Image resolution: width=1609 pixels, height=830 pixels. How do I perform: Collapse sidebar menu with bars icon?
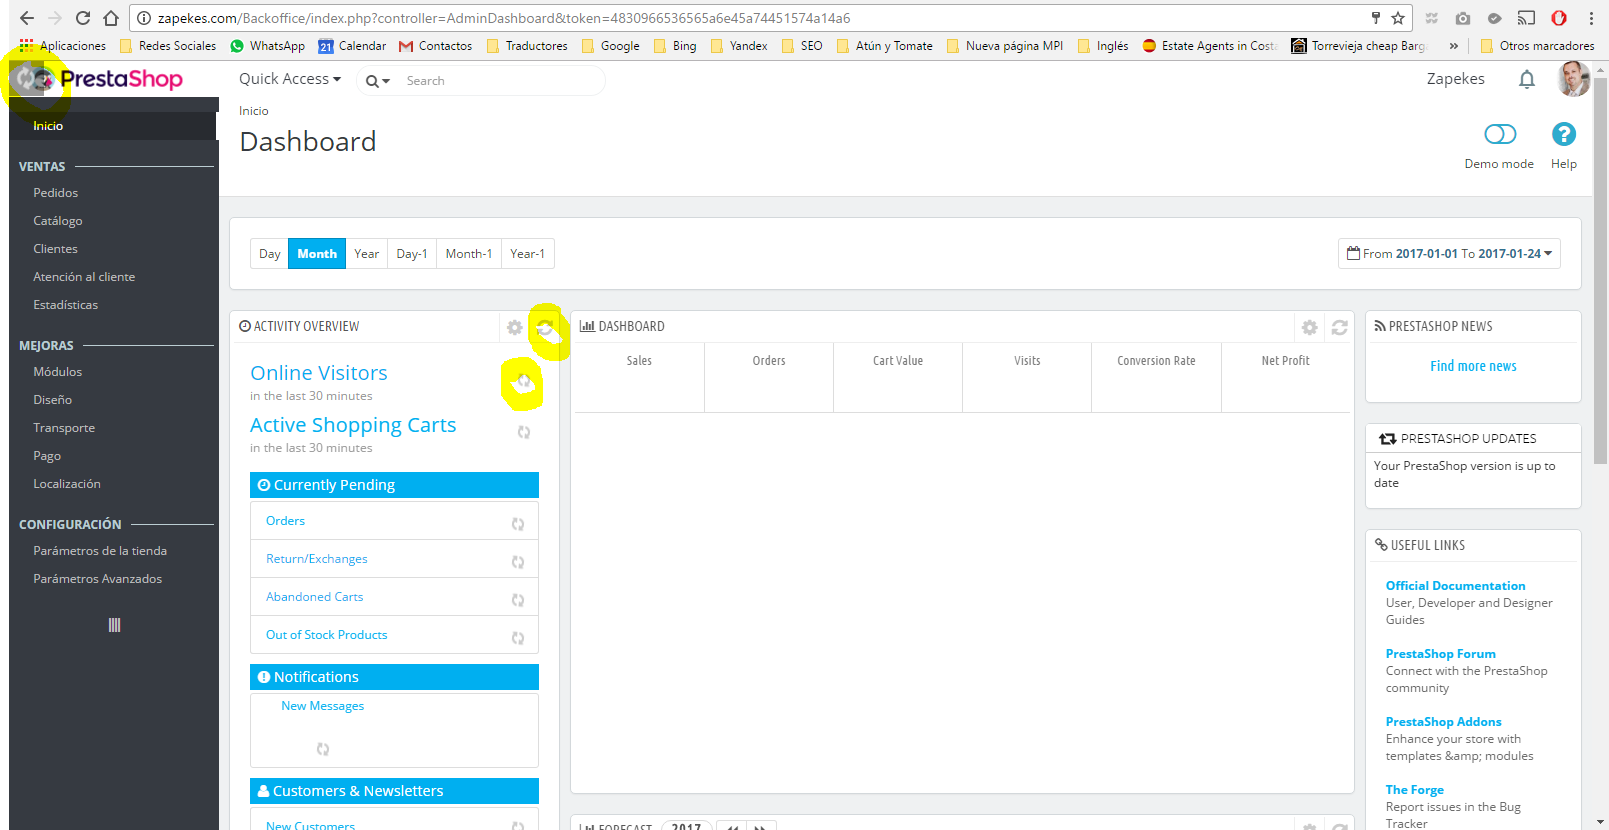point(114,625)
